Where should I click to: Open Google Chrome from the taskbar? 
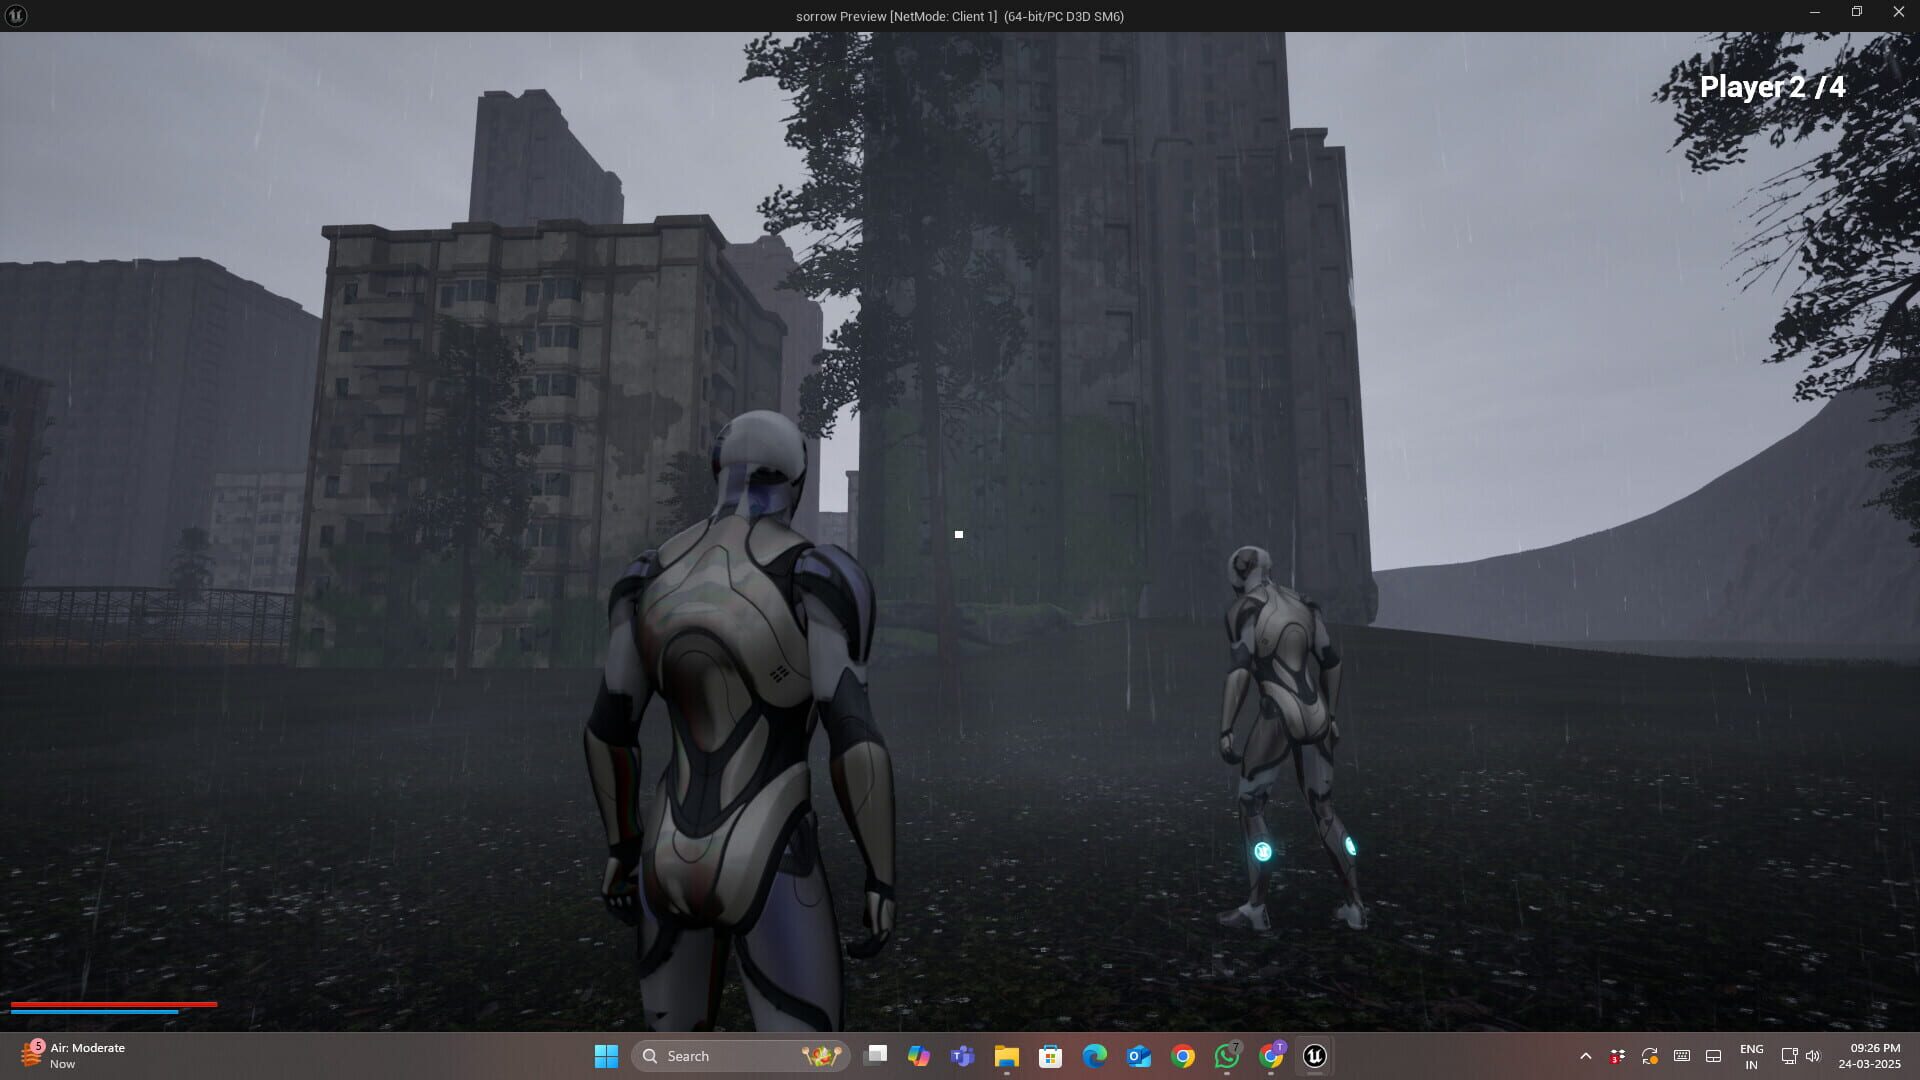[1182, 1055]
